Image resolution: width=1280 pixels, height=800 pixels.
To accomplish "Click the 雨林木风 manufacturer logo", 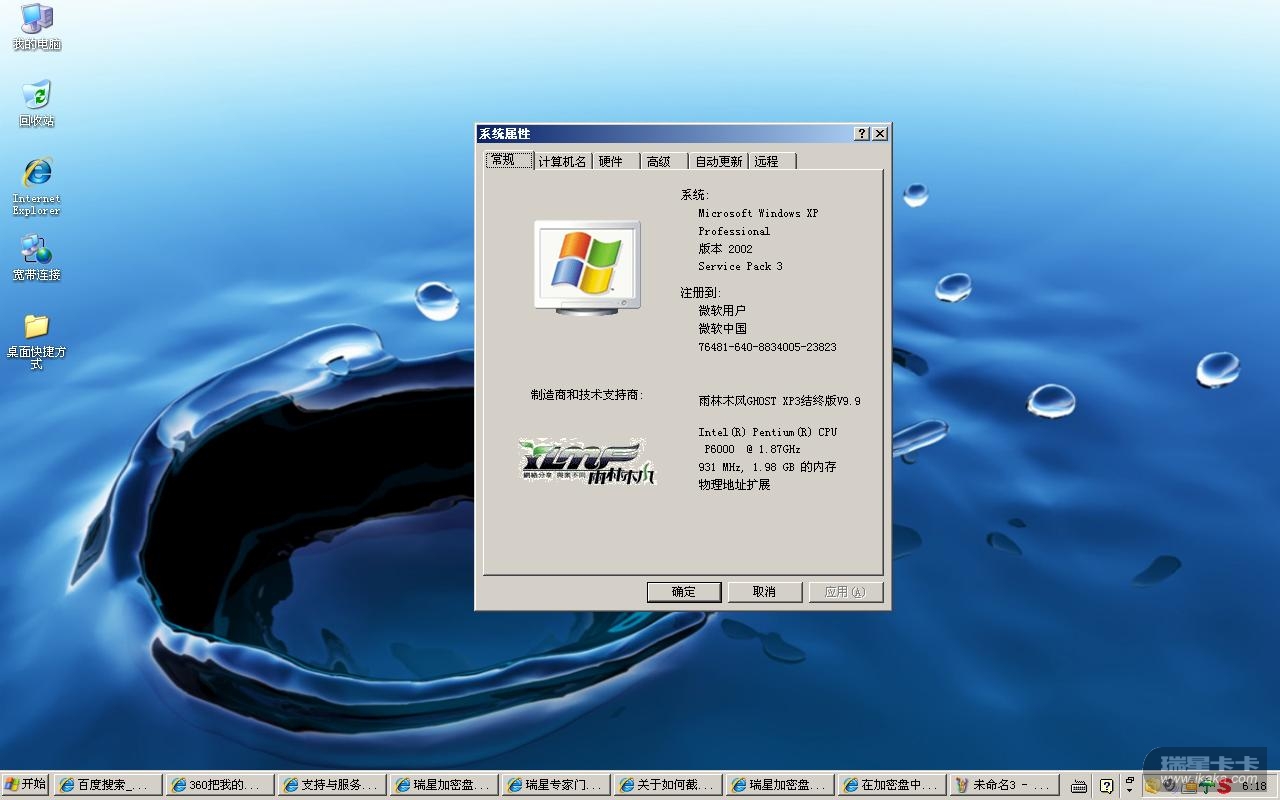I will pyautogui.click(x=588, y=463).
